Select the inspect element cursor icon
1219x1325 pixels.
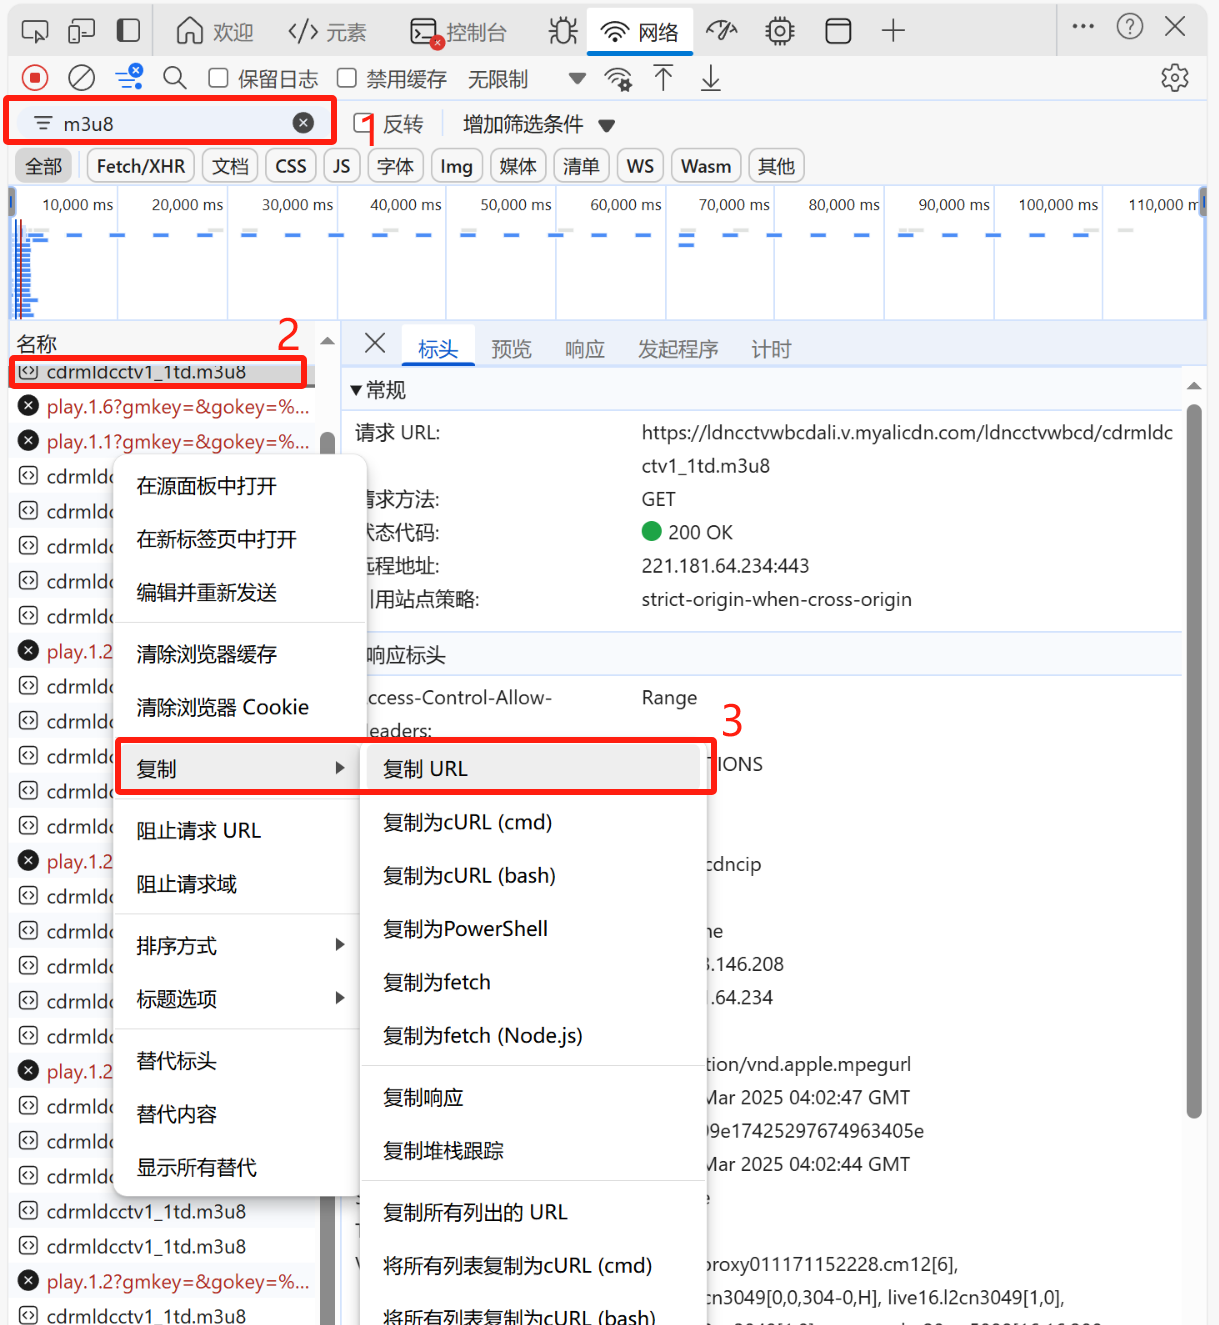(34, 30)
